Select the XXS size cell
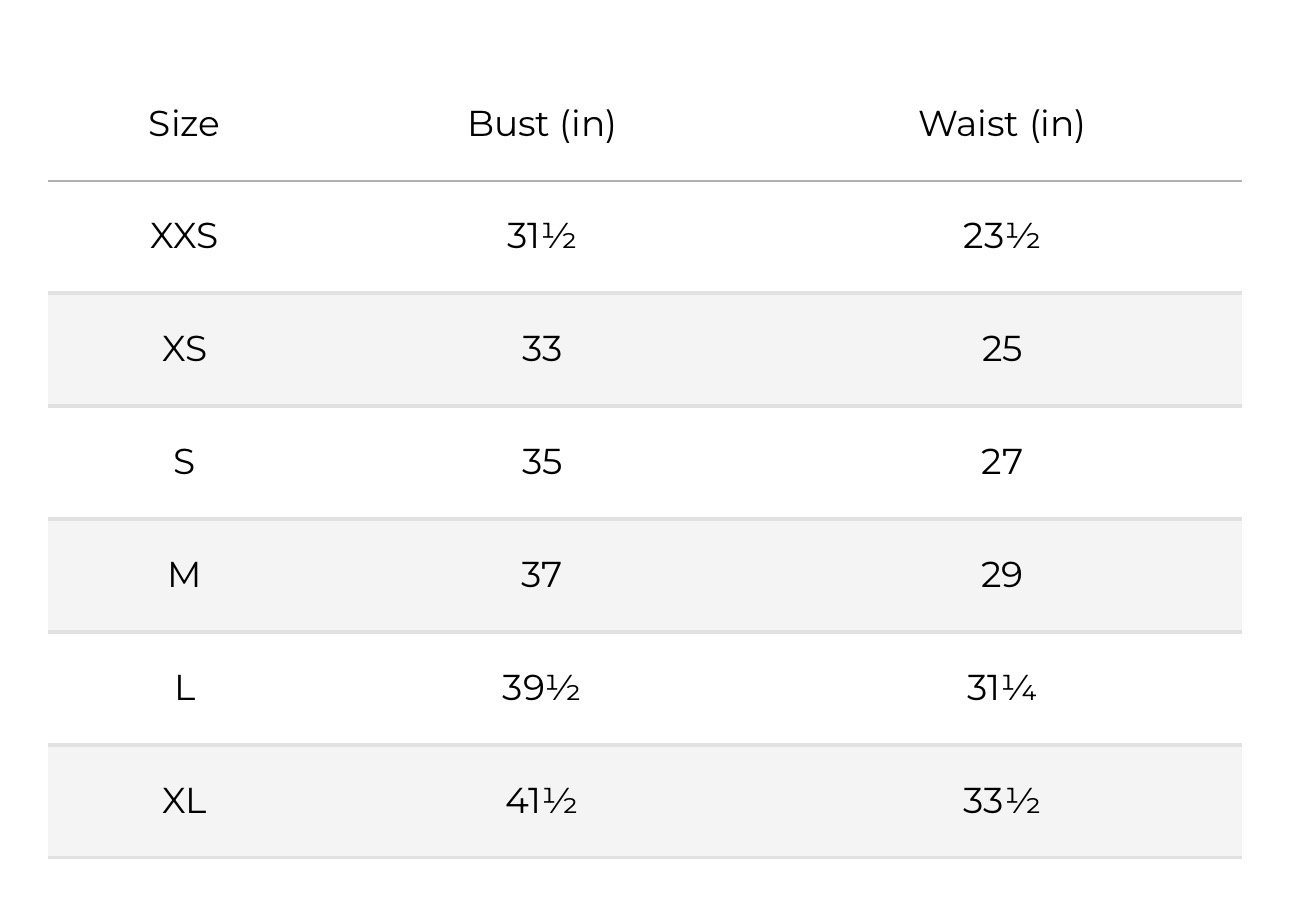1290x903 pixels. 184,237
